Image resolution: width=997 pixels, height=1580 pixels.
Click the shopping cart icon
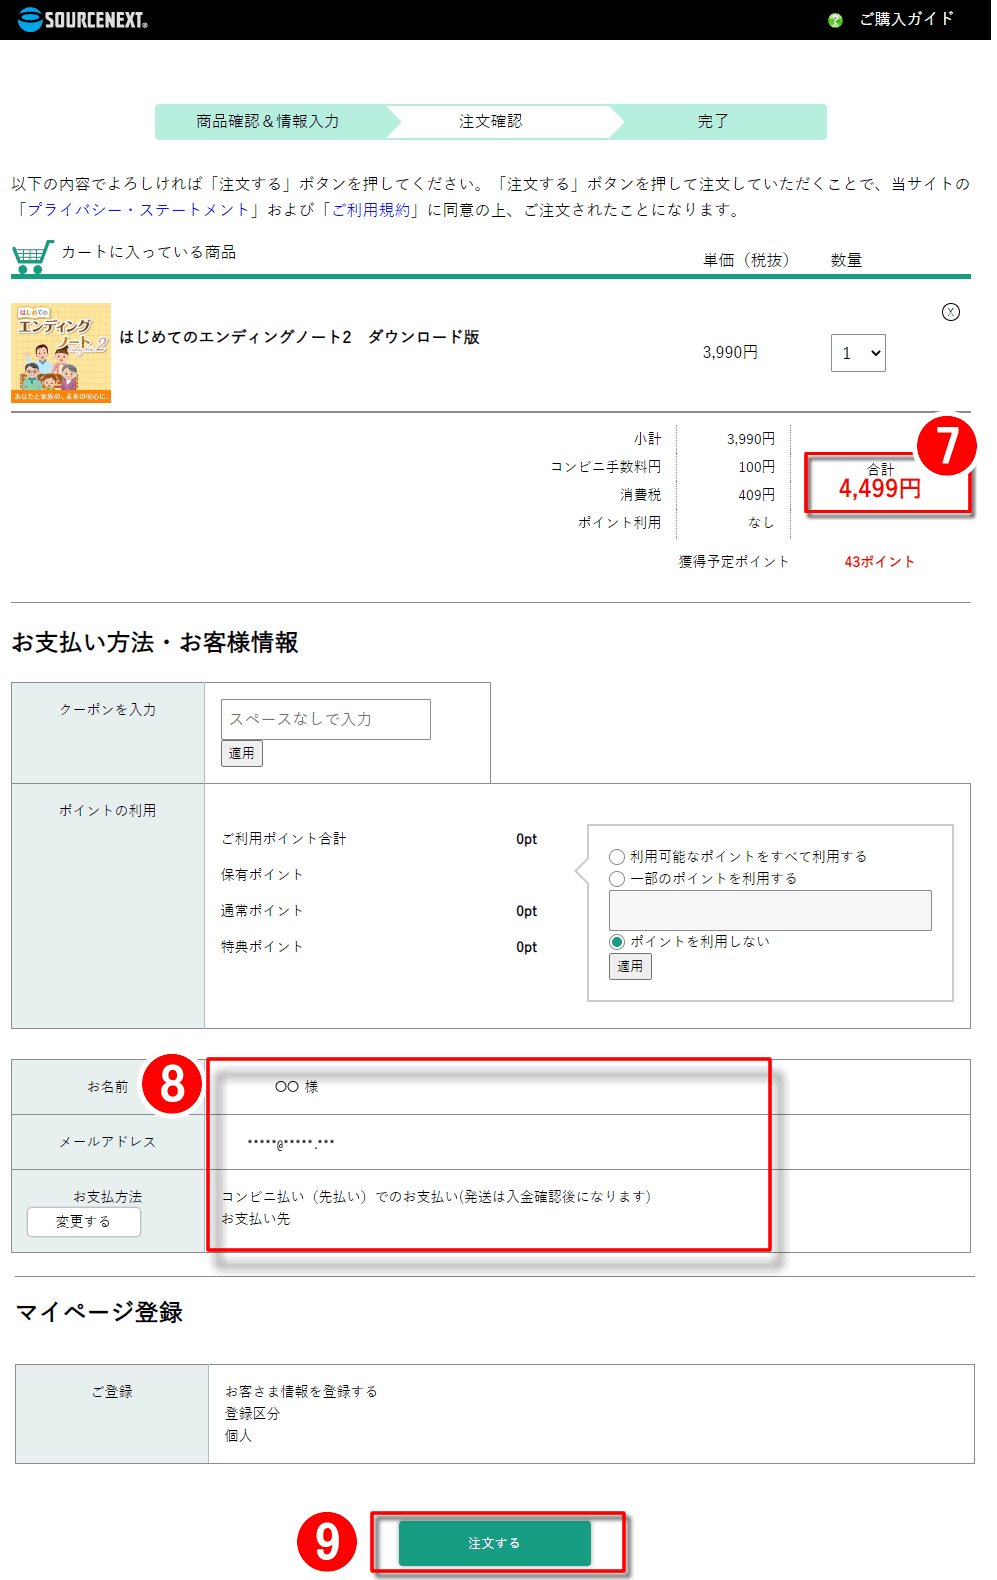point(32,256)
